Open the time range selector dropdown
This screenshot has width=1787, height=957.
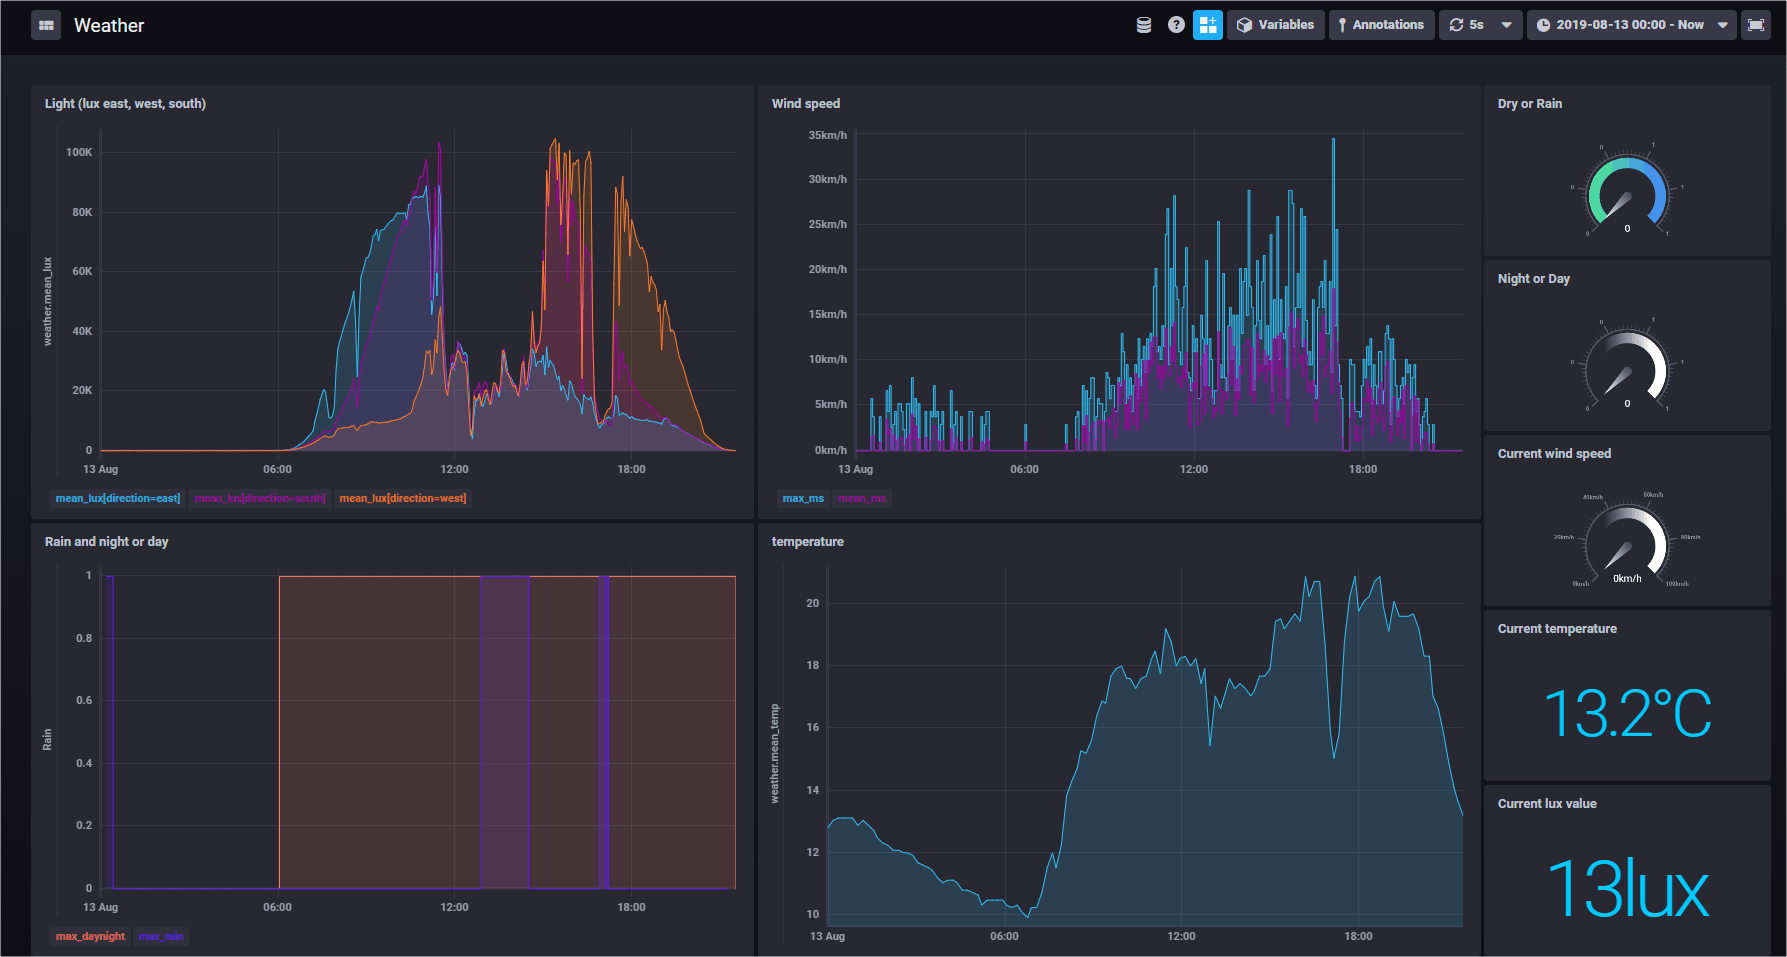click(x=1631, y=25)
